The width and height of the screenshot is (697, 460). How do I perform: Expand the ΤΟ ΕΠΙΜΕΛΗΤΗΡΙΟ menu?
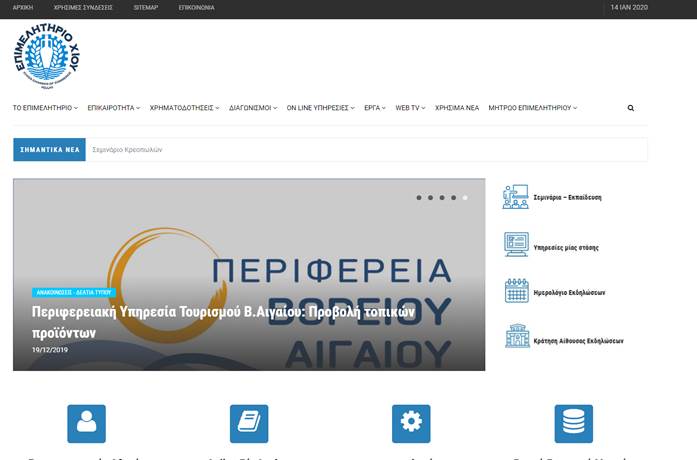[45, 108]
